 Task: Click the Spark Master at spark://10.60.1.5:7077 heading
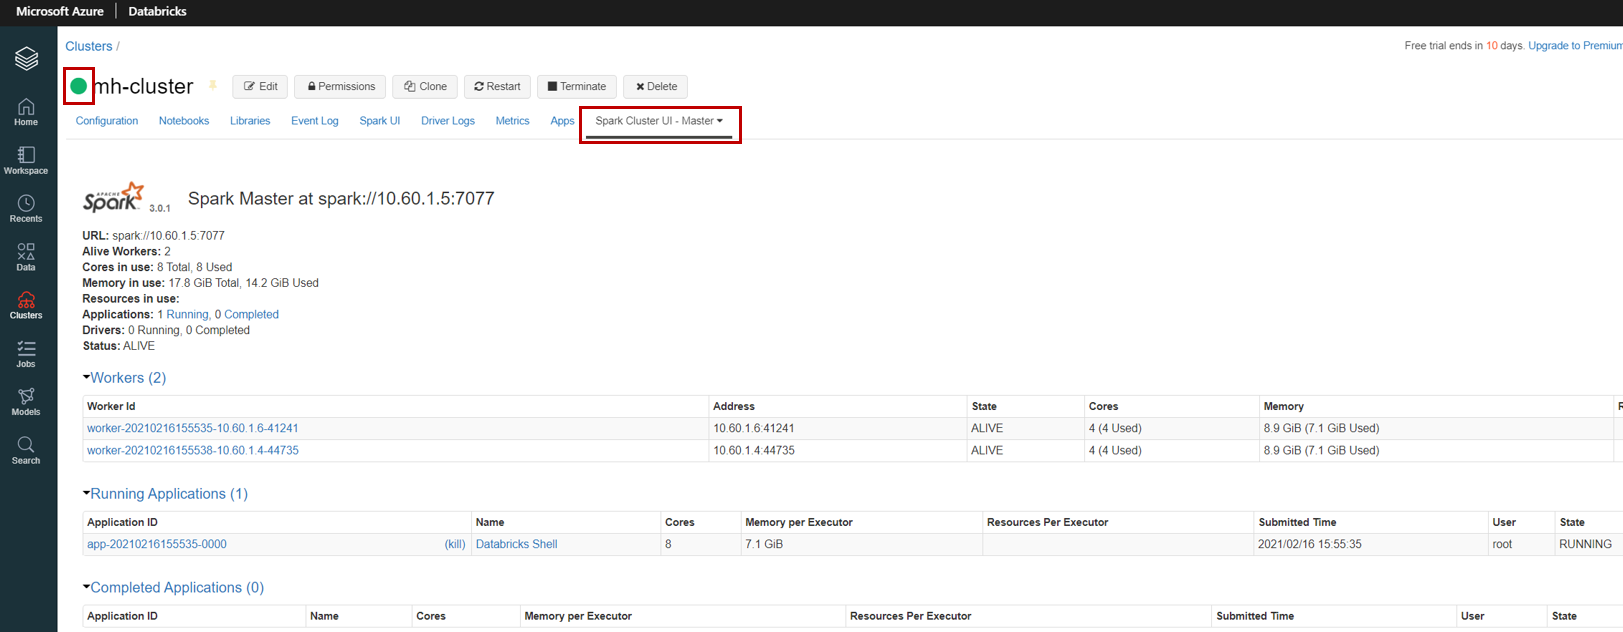(341, 199)
